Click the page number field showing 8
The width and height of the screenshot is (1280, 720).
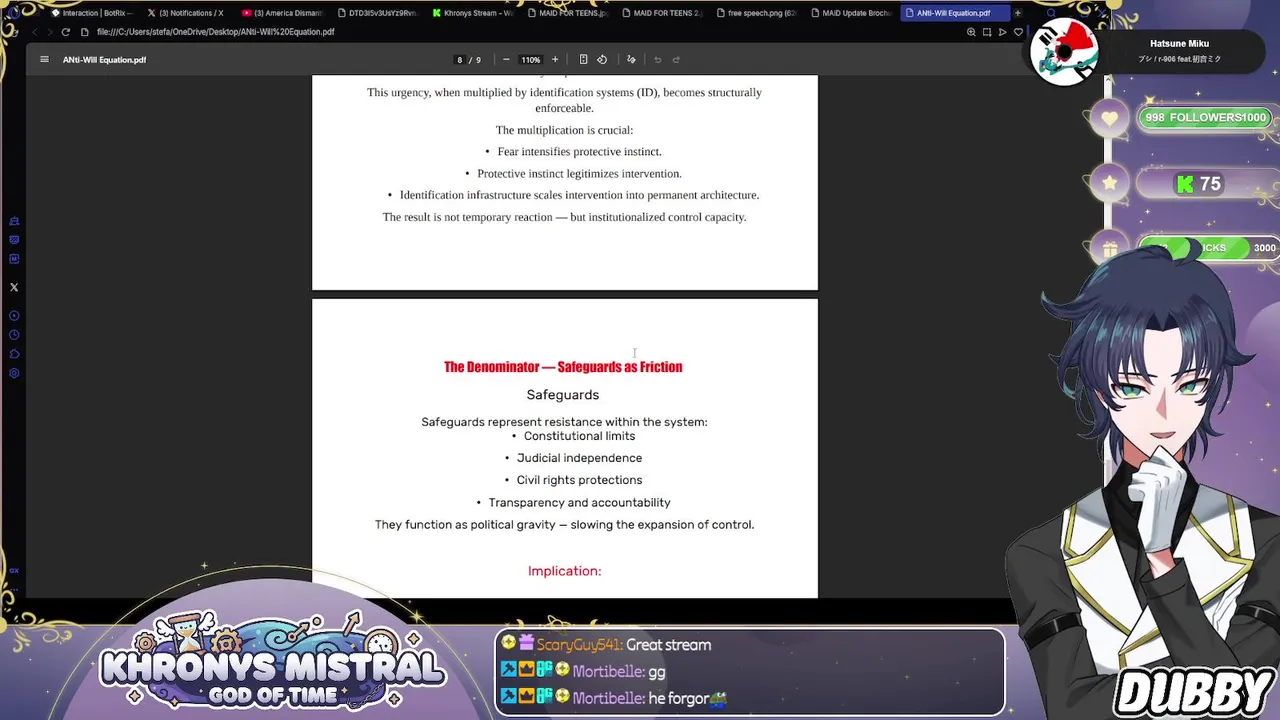[x=460, y=59]
